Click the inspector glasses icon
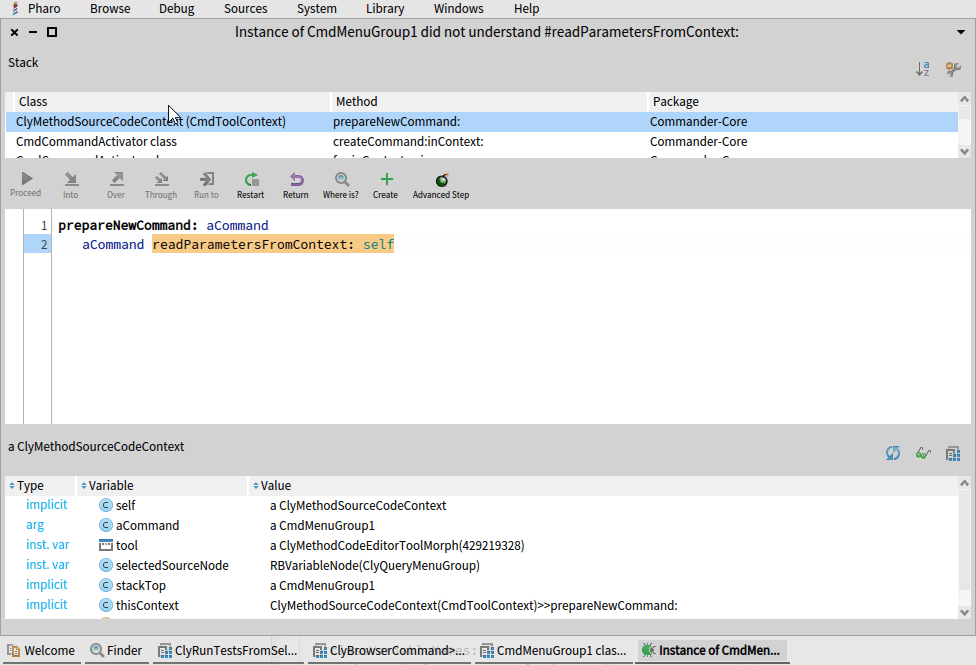The height and width of the screenshot is (665, 976). (x=923, y=453)
